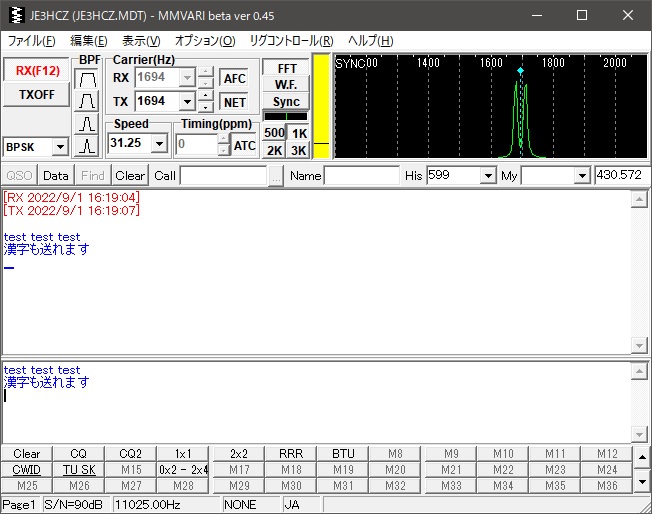Toggle the NET button
The image size is (652, 514).
[234, 101]
